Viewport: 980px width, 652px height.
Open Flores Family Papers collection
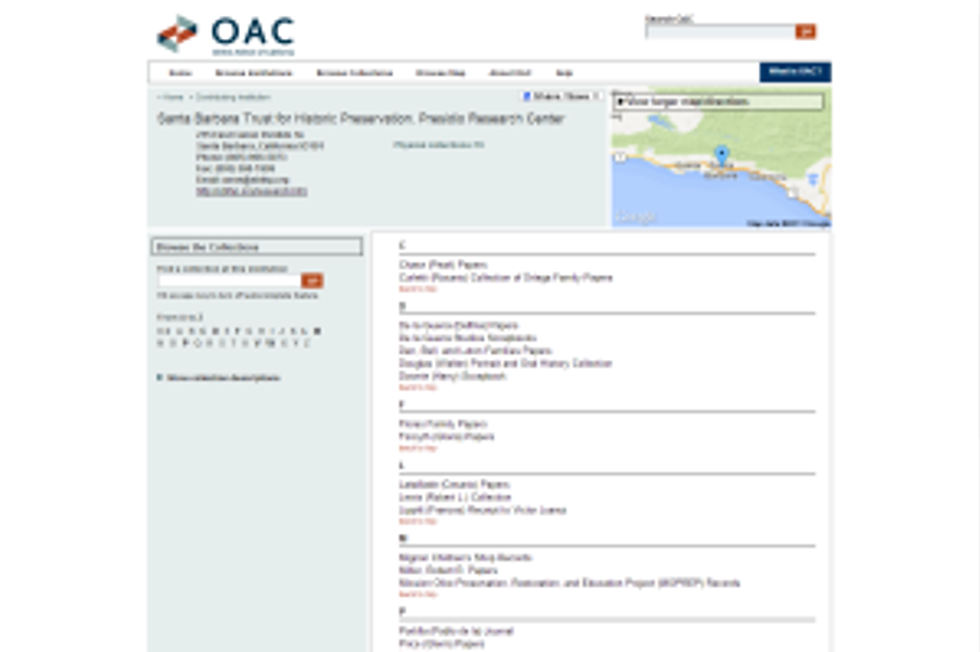pos(442,424)
